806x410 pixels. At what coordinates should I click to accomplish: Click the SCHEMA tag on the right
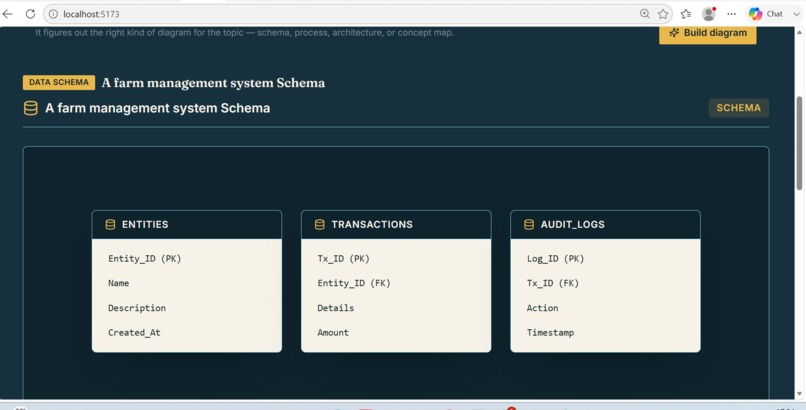pyautogui.click(x=739, y=108)
